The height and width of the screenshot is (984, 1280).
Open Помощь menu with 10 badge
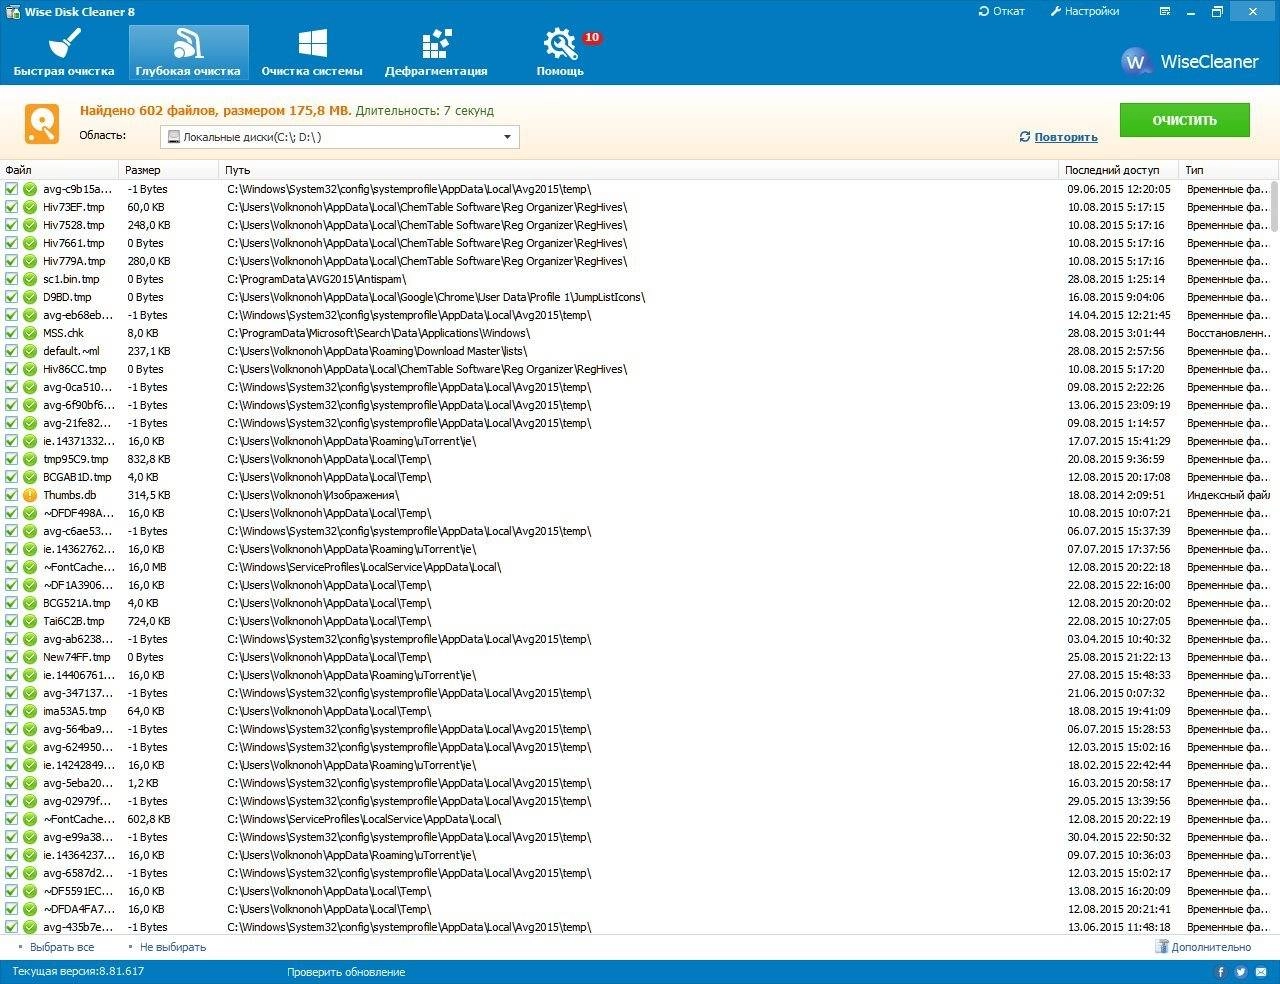(x=560, y=53)
